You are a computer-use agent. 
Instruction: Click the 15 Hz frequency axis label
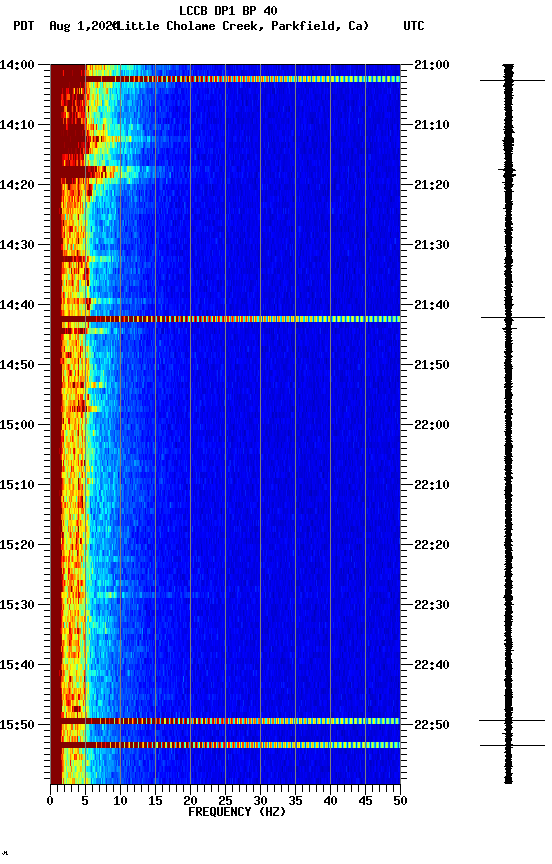pyautogui.click(x=155, y=801)
